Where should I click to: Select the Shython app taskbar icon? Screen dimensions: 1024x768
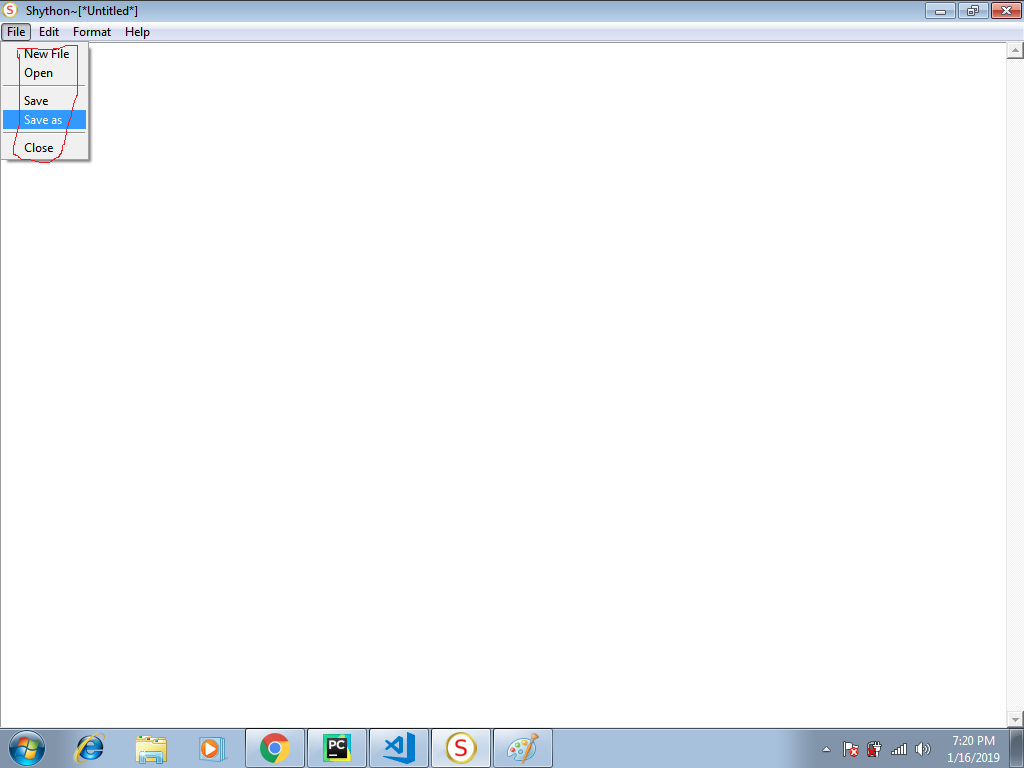(x=460, y=748)
